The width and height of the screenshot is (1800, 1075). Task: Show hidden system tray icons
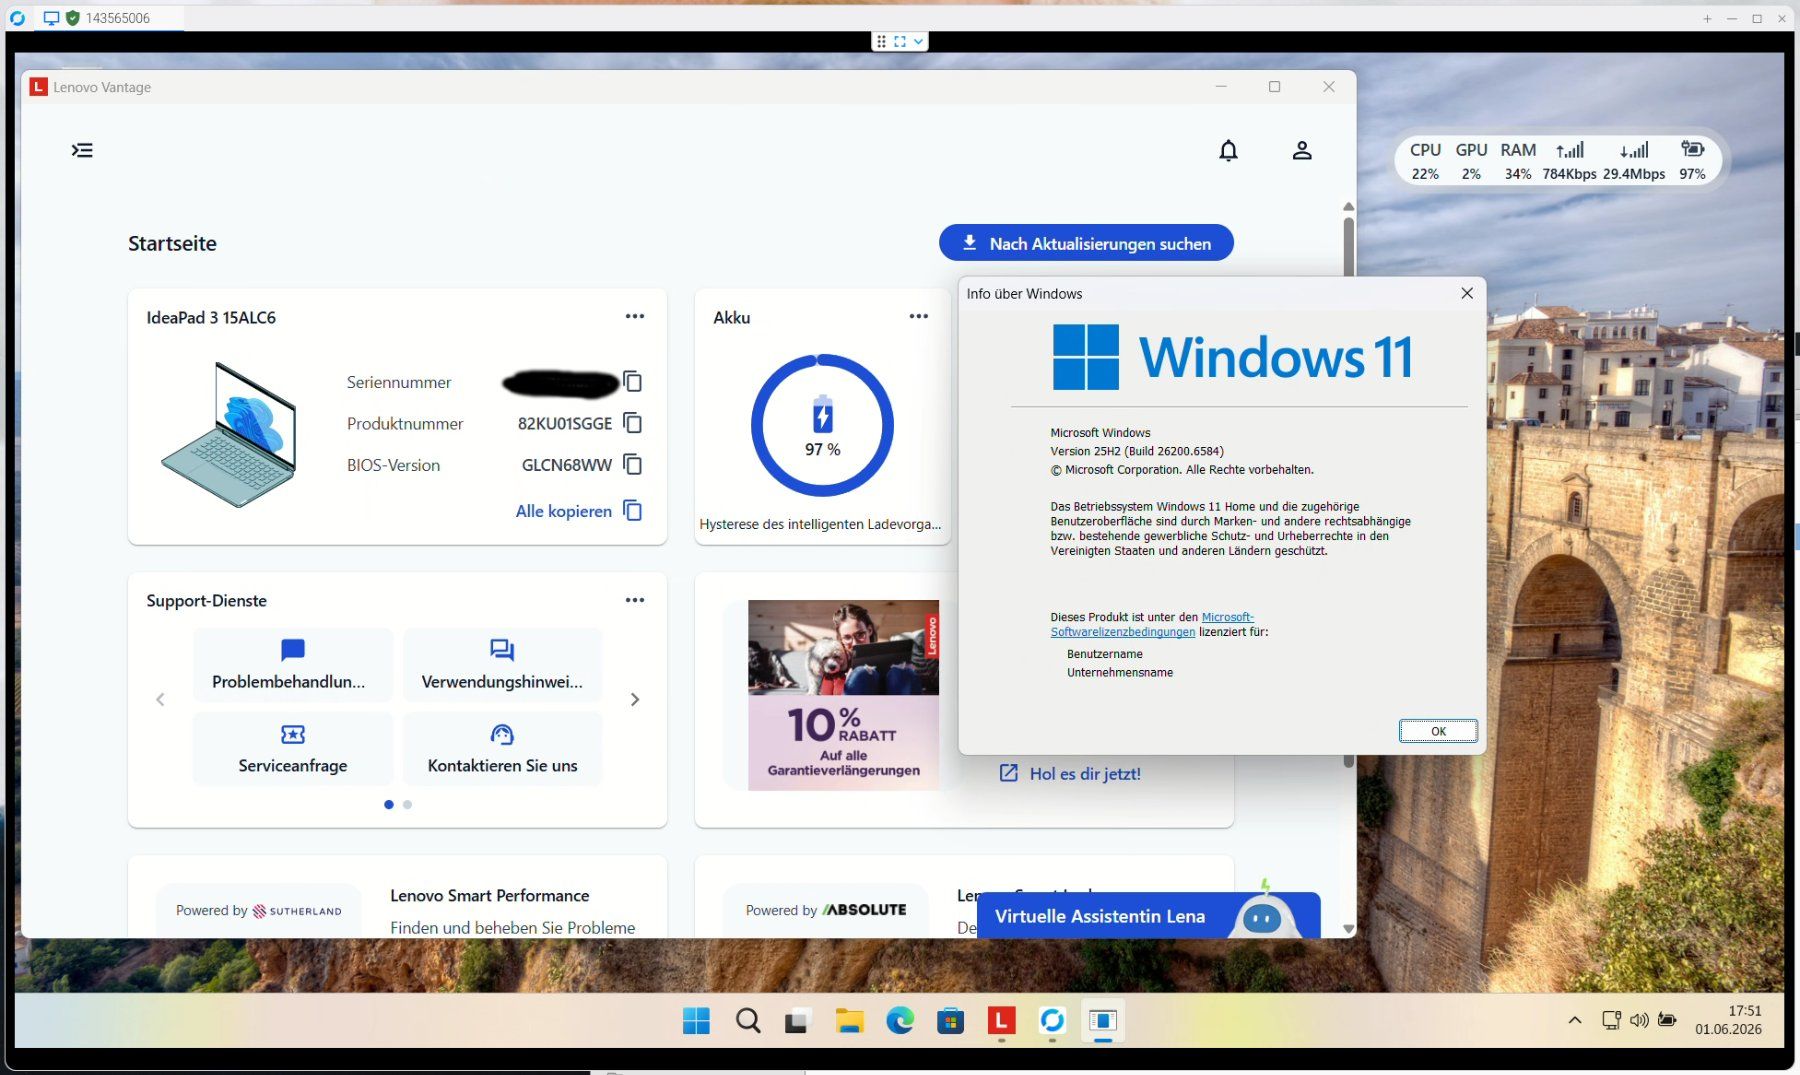pos(1575,1020)
